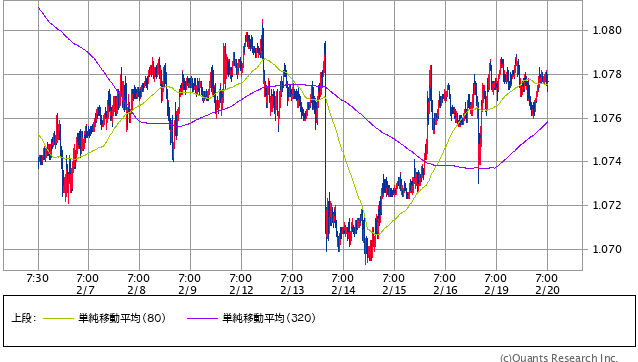Click the 1.072 price axis label
The image size is (638, 362).
[x=607, y=205]
